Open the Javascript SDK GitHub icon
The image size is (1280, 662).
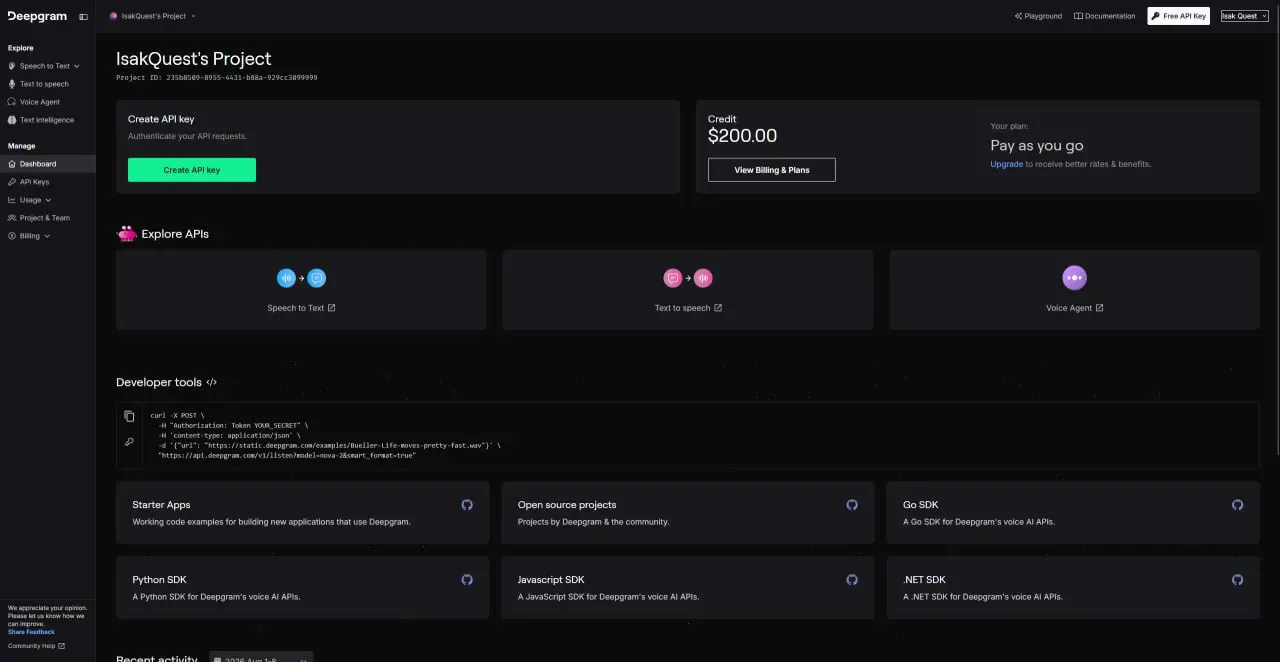pyautogui.click(x=852, y=580)
